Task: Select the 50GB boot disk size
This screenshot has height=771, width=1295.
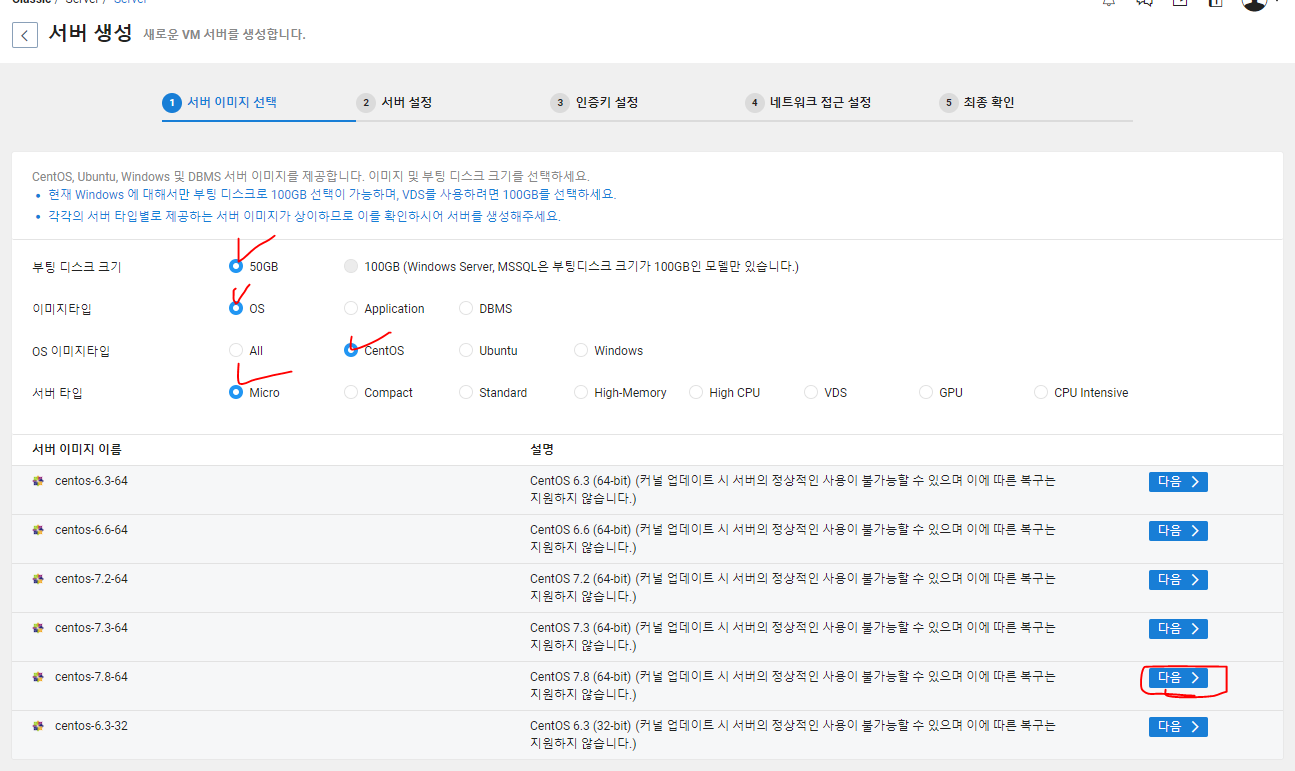Action: click(236, 266)
